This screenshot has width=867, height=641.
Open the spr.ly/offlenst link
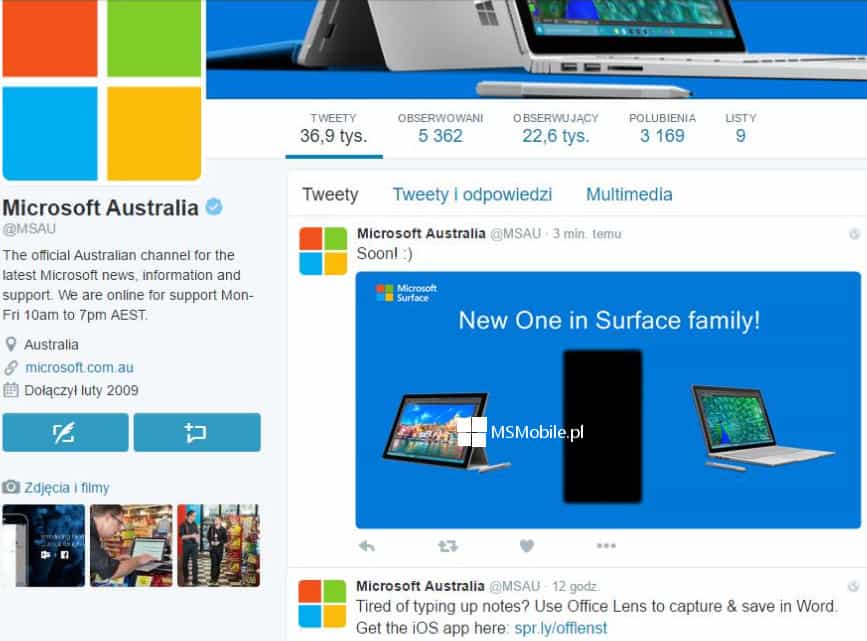[x=561, y=628]
